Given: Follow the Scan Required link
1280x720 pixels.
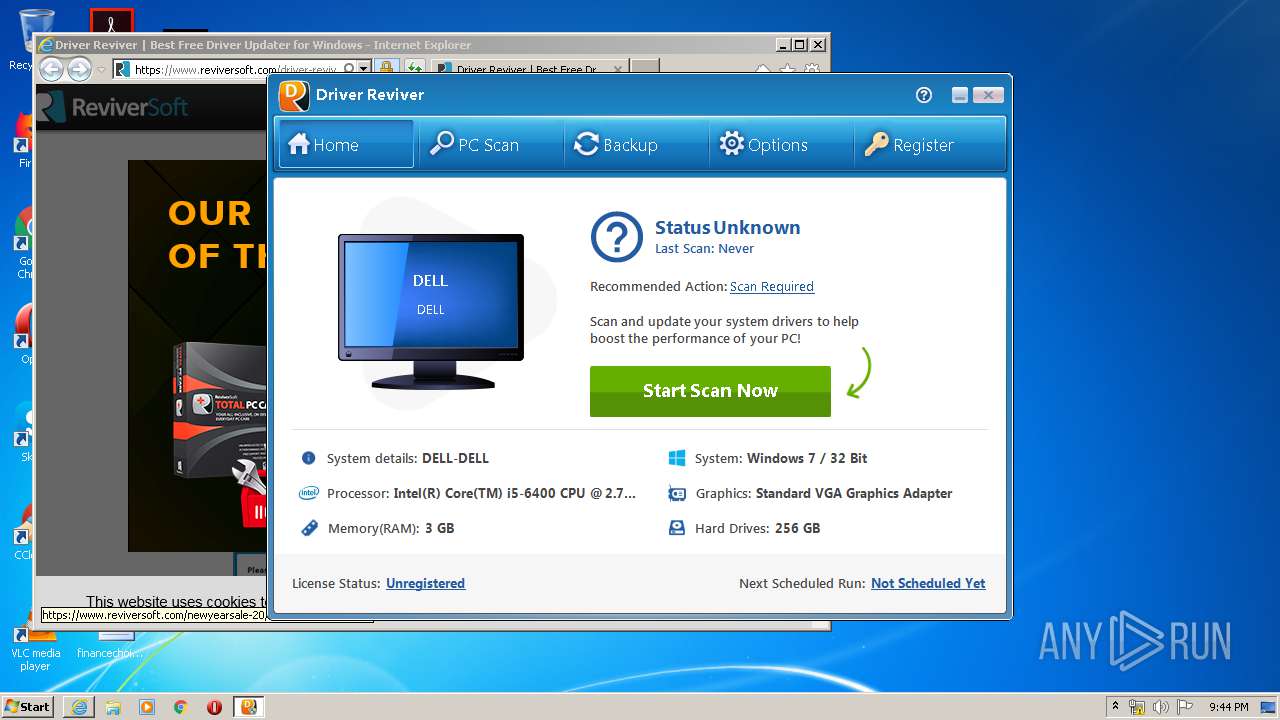Looking at the screenshot, I should point(771,286).
